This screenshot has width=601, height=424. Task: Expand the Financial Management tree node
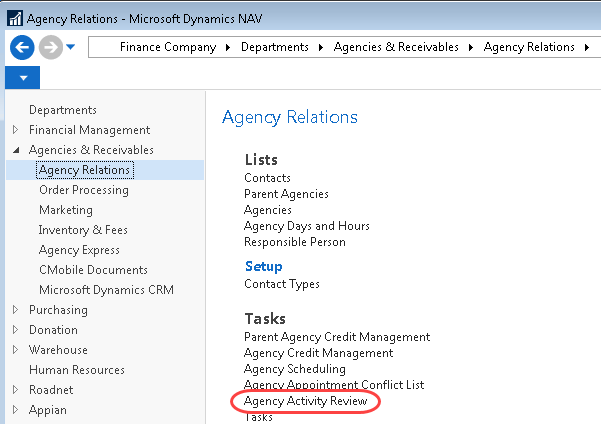(x=15, y=130)
